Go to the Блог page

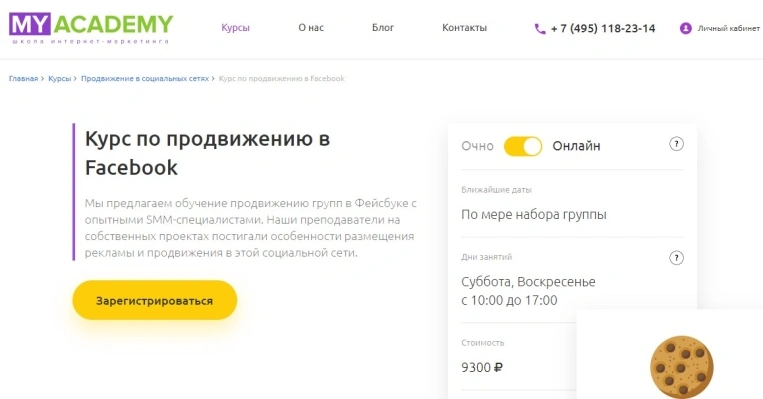tap(383, 28)
